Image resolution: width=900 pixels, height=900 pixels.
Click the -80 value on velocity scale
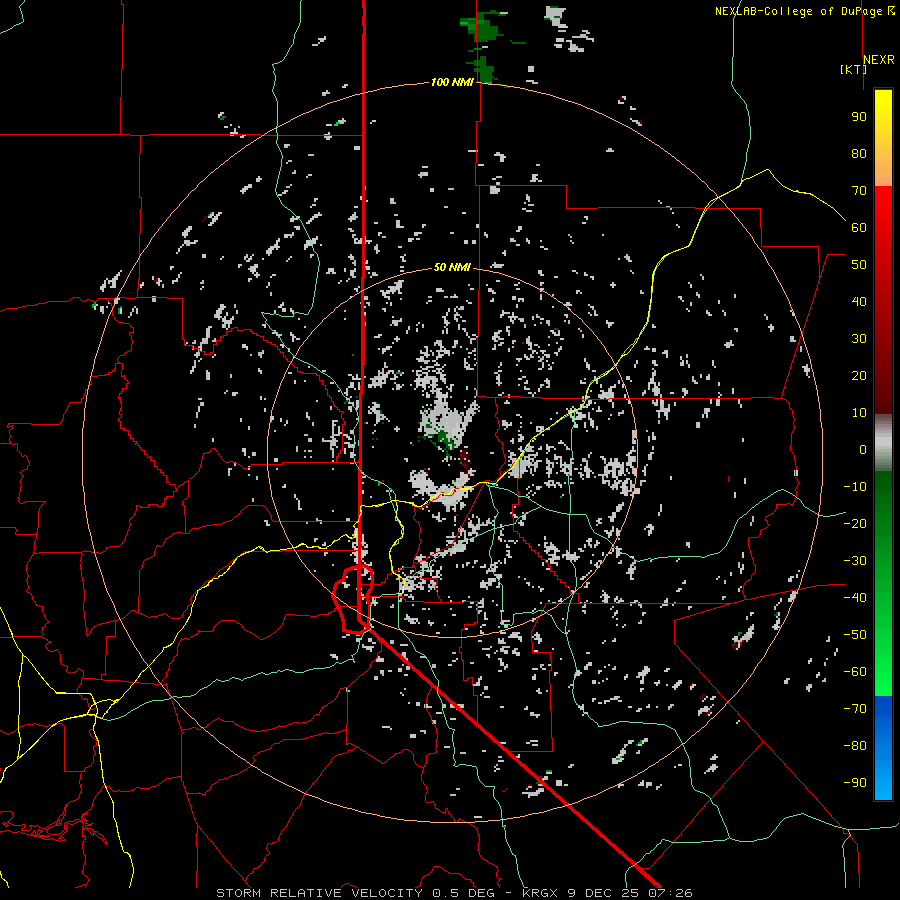[x=855, y=746]
